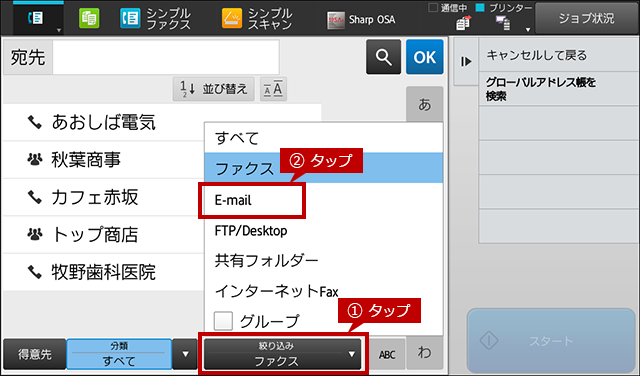
Task: Switch index to ABC
Action: 387,354
